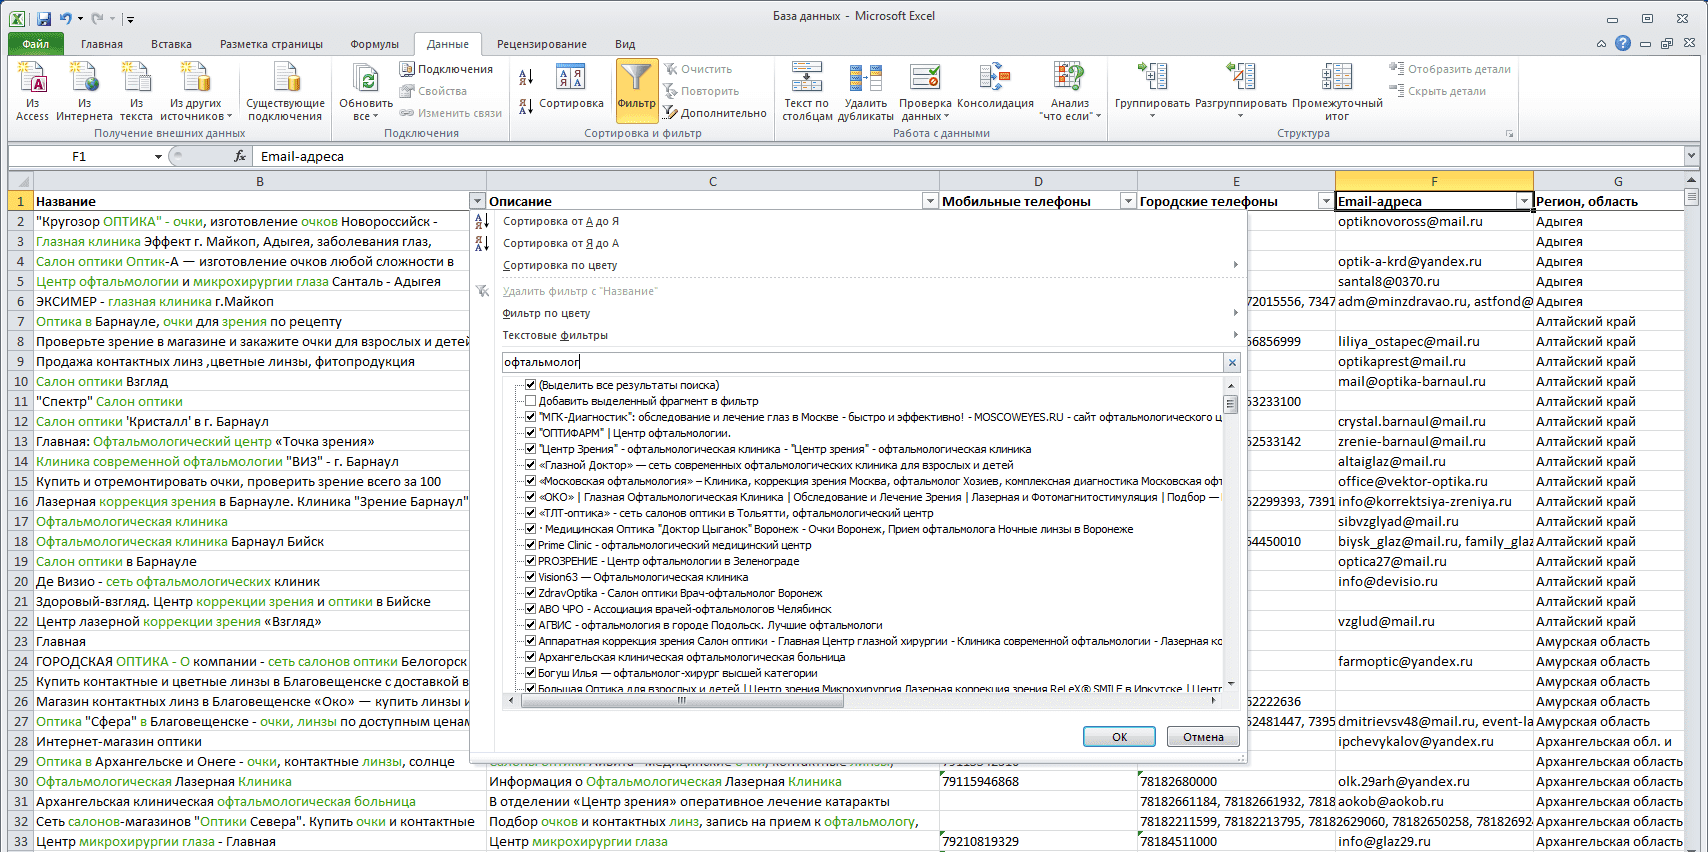Uncheck 'МГК-Диагностик' filter item

pyautogui.click(x=530, y=417)
